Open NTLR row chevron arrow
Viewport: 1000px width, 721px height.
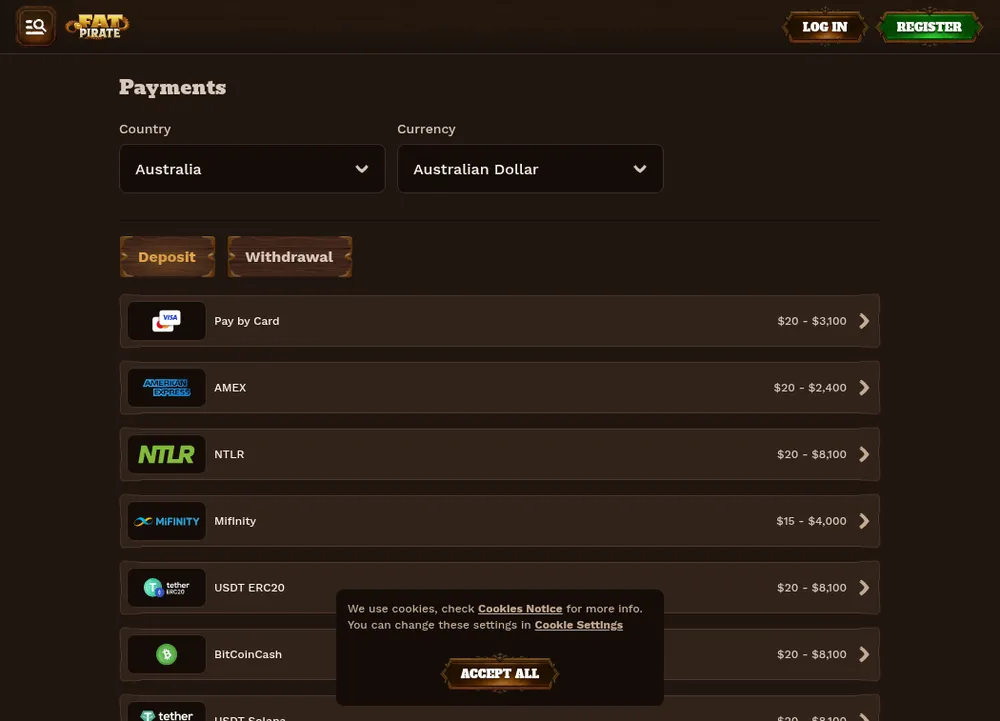pyautogui.click(x=864, y=454)
